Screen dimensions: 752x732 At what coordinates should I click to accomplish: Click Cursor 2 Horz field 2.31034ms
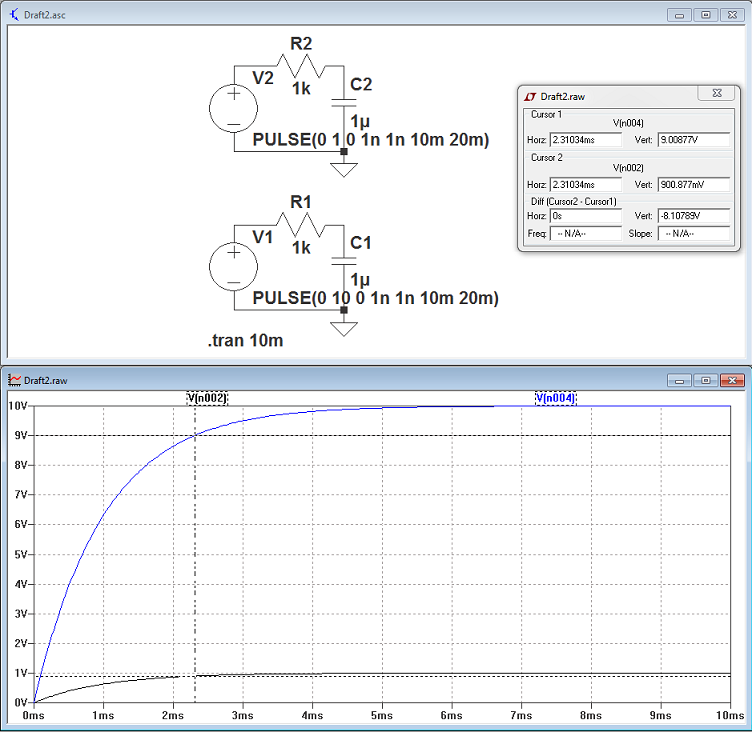pyautogui.click(x=586, y=185)
